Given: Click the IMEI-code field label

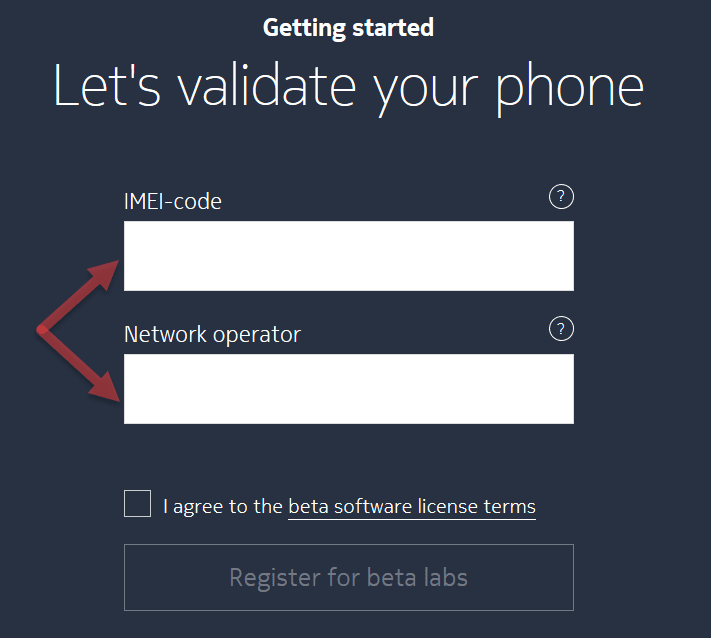Looking at the screenshot, I should click(x=173, y=201).
